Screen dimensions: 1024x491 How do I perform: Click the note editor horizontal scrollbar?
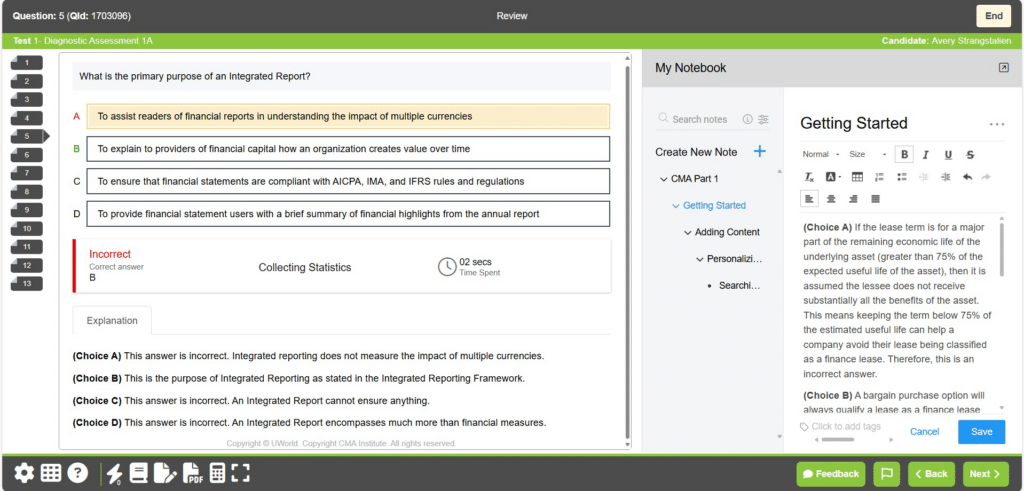click(x=838, y=440)
